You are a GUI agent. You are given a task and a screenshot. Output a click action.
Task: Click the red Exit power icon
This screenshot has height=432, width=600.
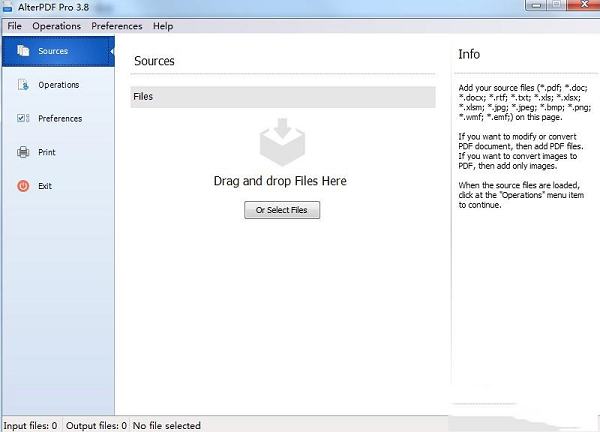[x=23, y=186]
